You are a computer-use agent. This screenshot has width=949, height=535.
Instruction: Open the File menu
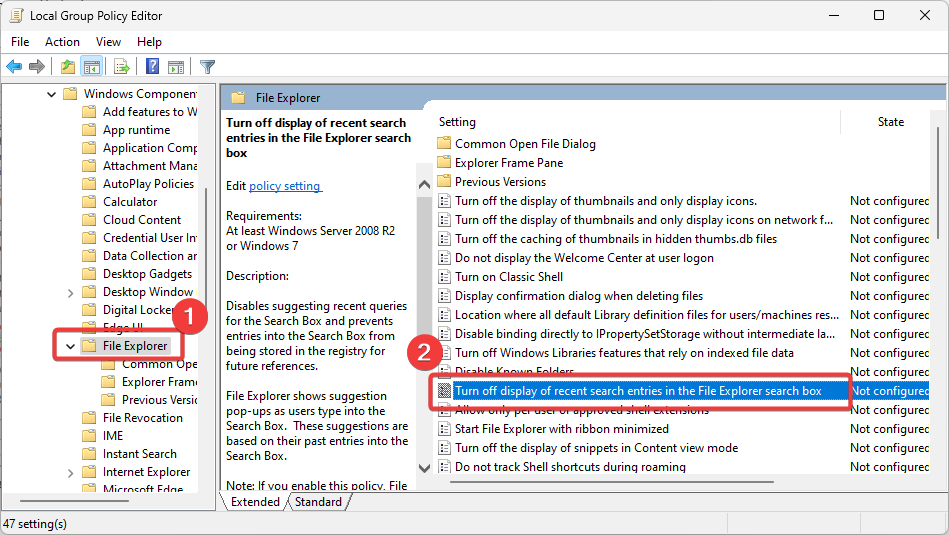[20, 42]
